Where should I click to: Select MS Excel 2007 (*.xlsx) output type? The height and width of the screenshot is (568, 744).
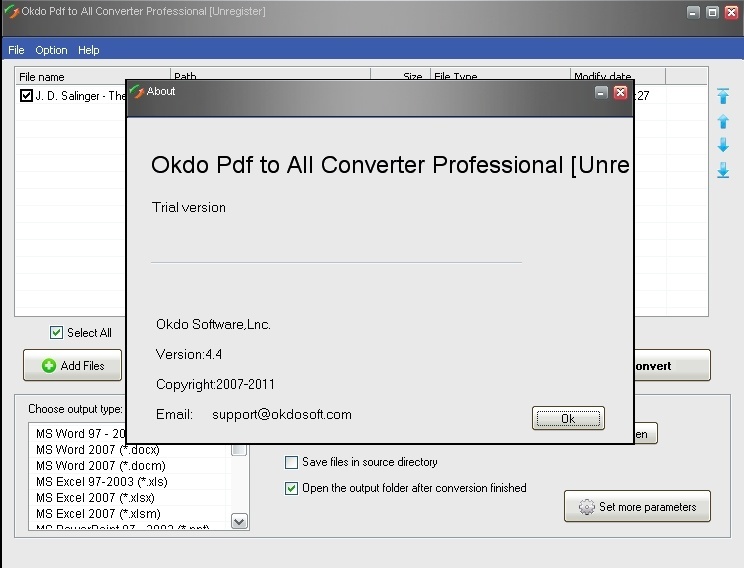(x=95, y=498)
